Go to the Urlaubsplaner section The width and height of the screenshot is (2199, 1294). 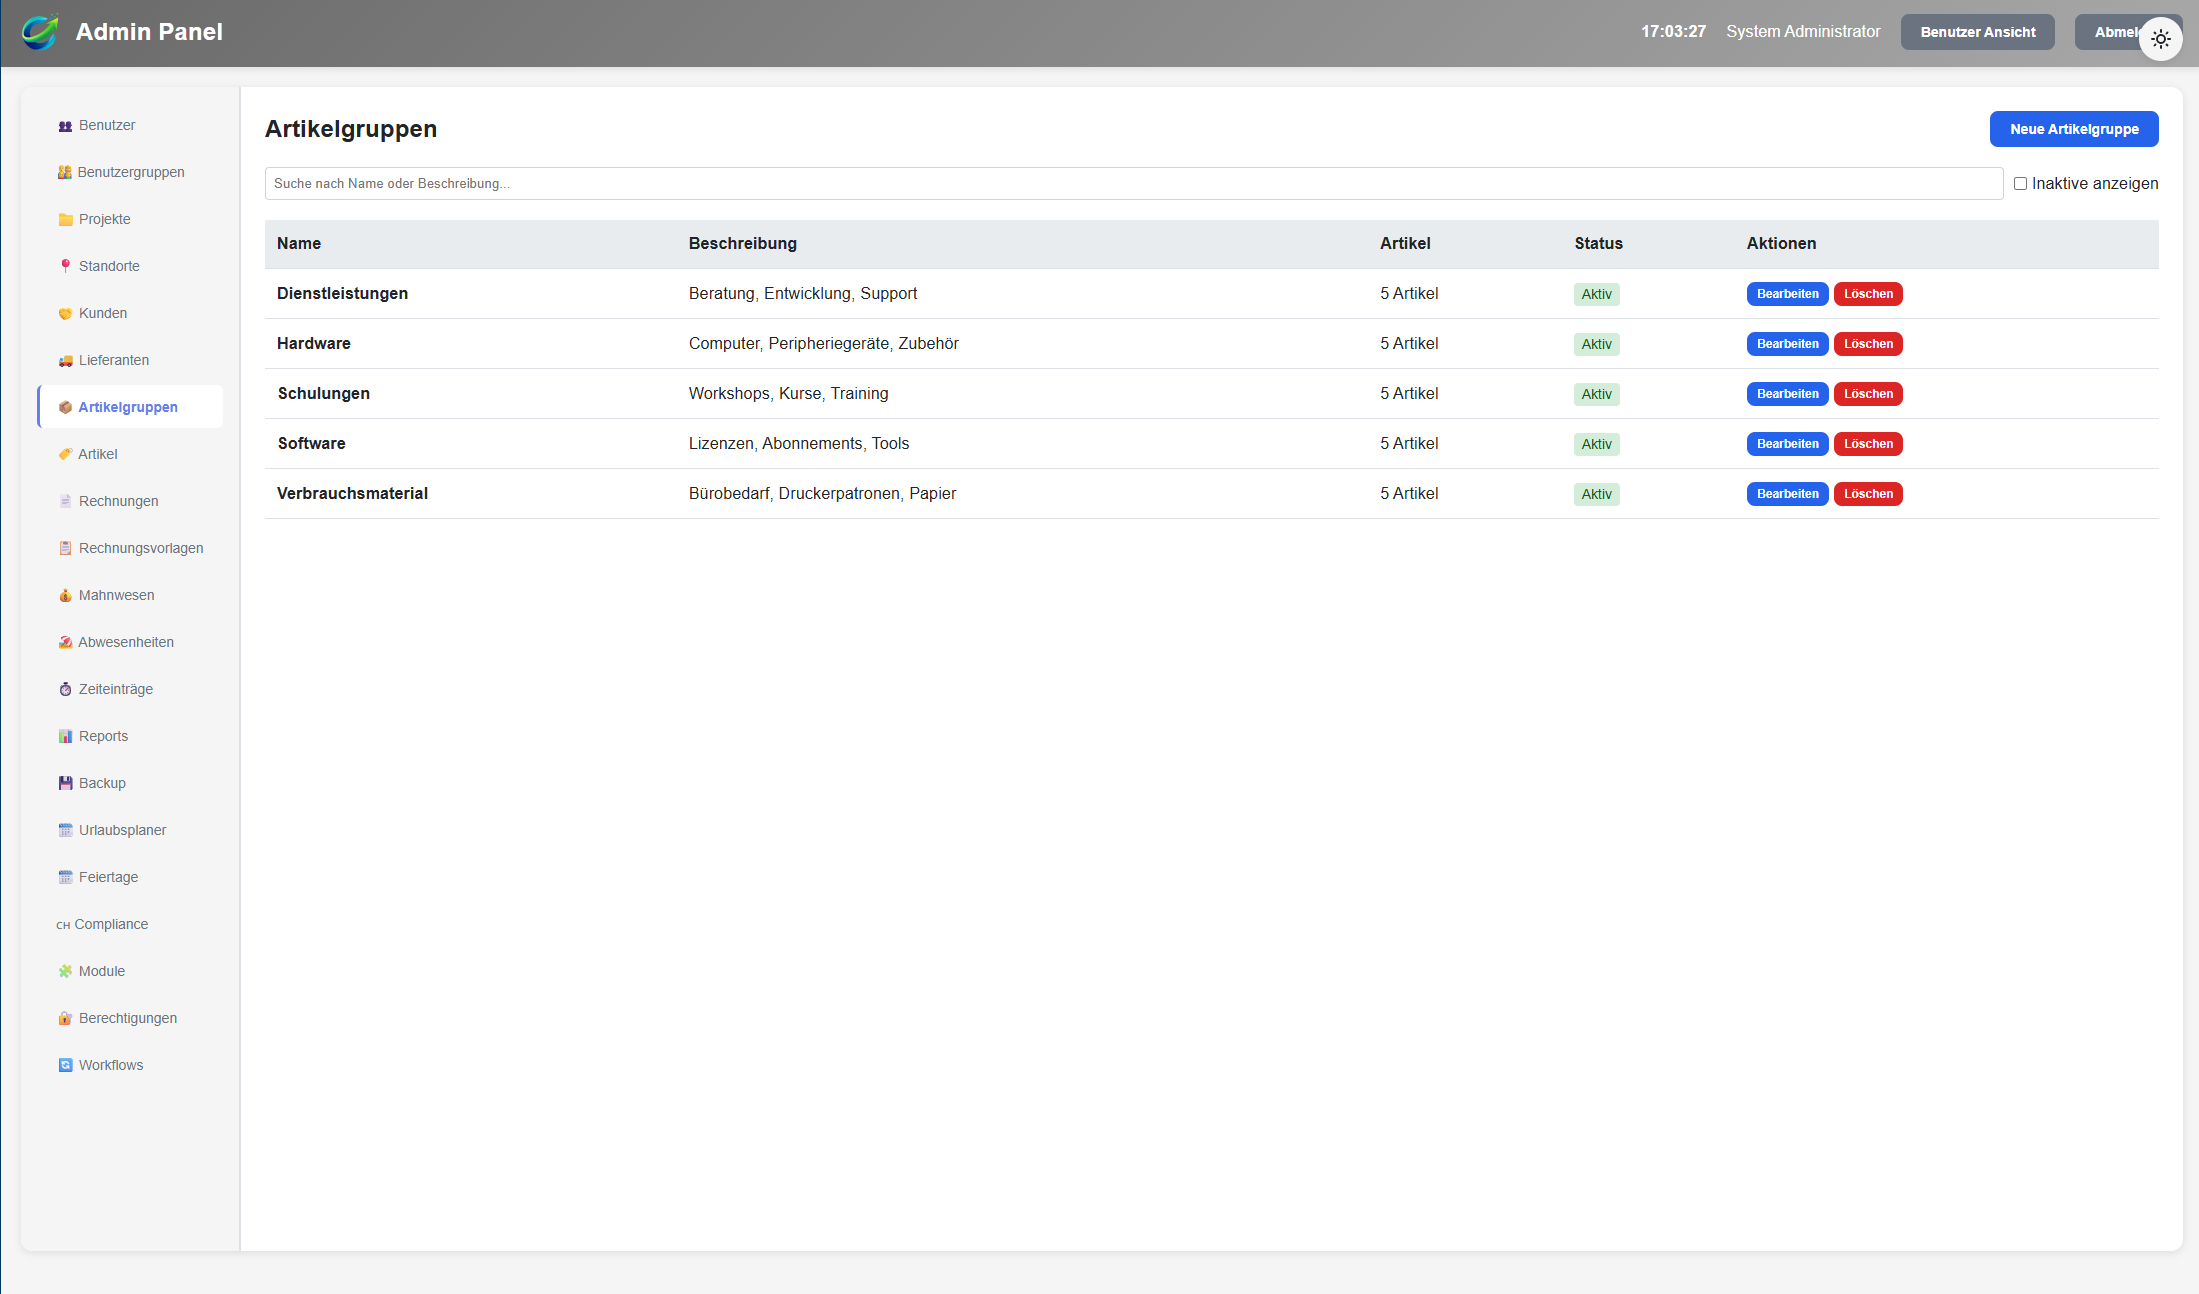click(122, 830)
